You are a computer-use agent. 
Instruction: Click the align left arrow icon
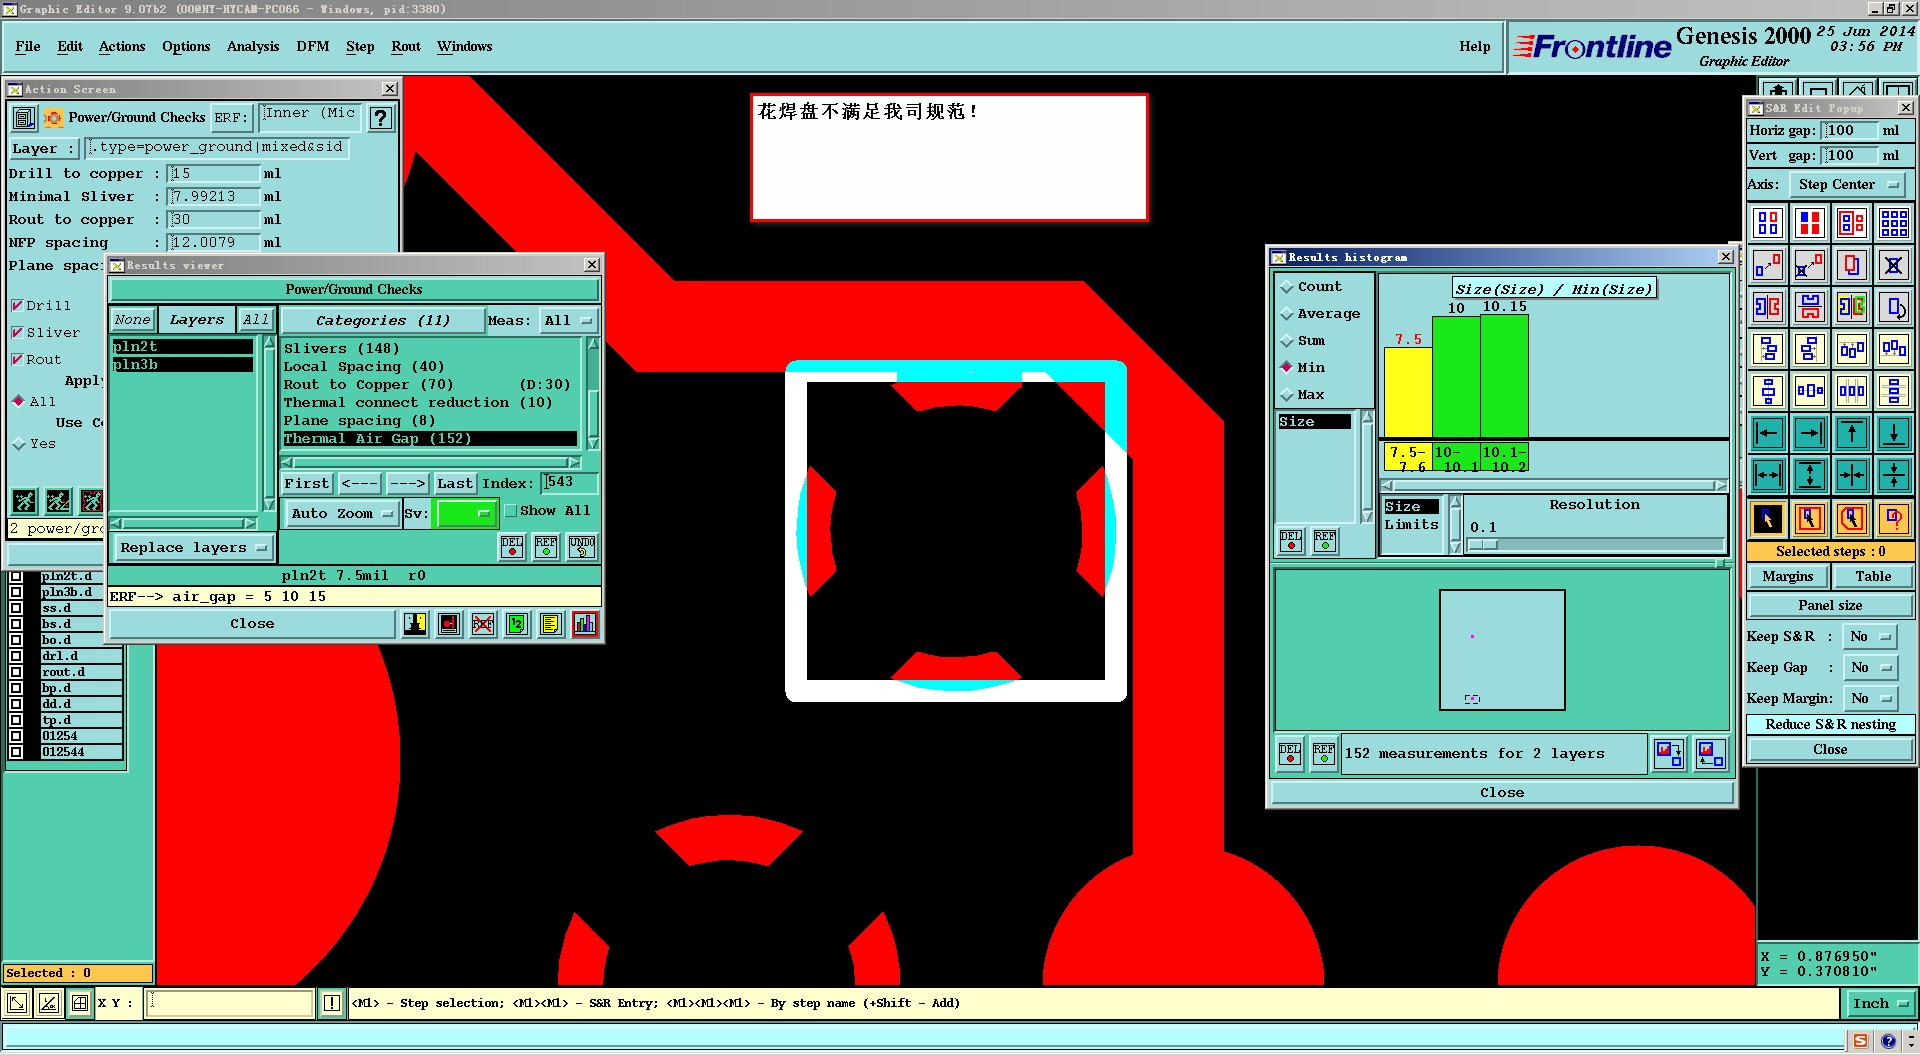(1768, 433)
